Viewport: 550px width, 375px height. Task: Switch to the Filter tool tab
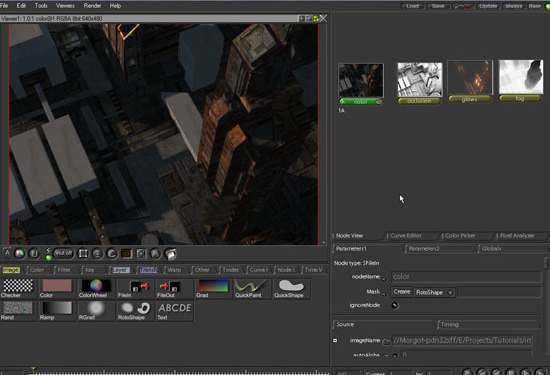click(x=64, y=270)
